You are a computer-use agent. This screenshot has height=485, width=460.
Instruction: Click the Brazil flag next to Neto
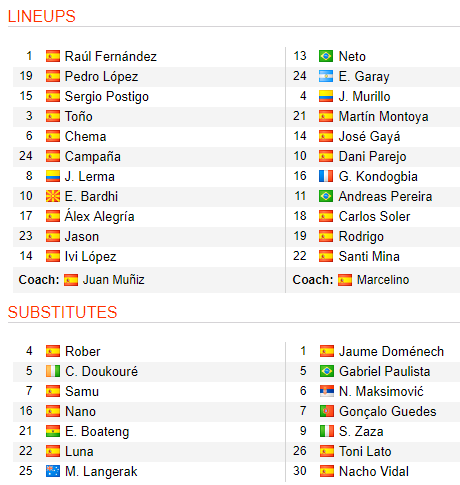point(326,56)
